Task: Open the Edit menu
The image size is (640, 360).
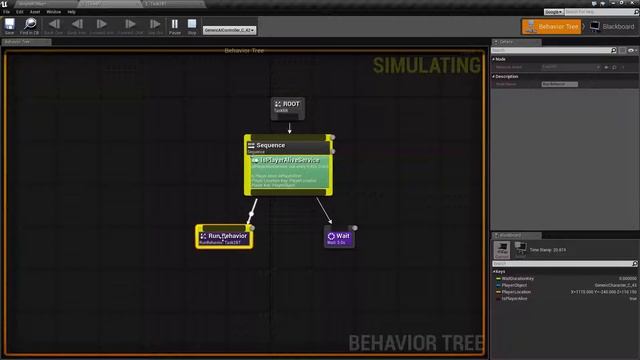Action: [20, 12]
